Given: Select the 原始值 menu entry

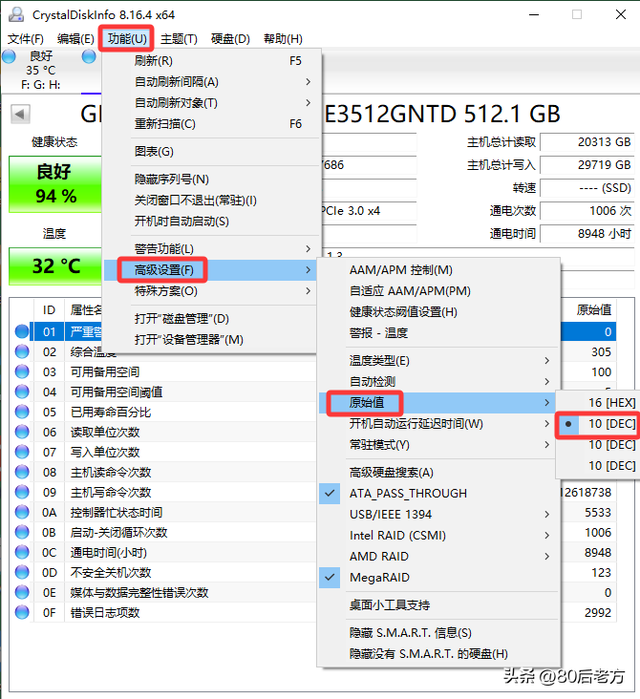Looking at the screenshot, I should pos(439,403).
